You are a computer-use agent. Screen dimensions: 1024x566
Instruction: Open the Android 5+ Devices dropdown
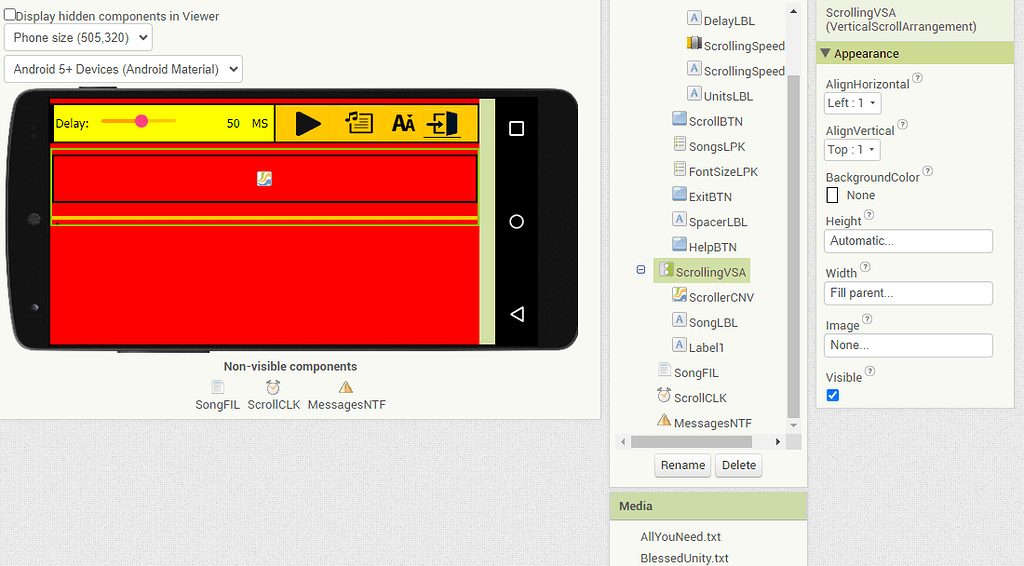(x=123, y=69)
